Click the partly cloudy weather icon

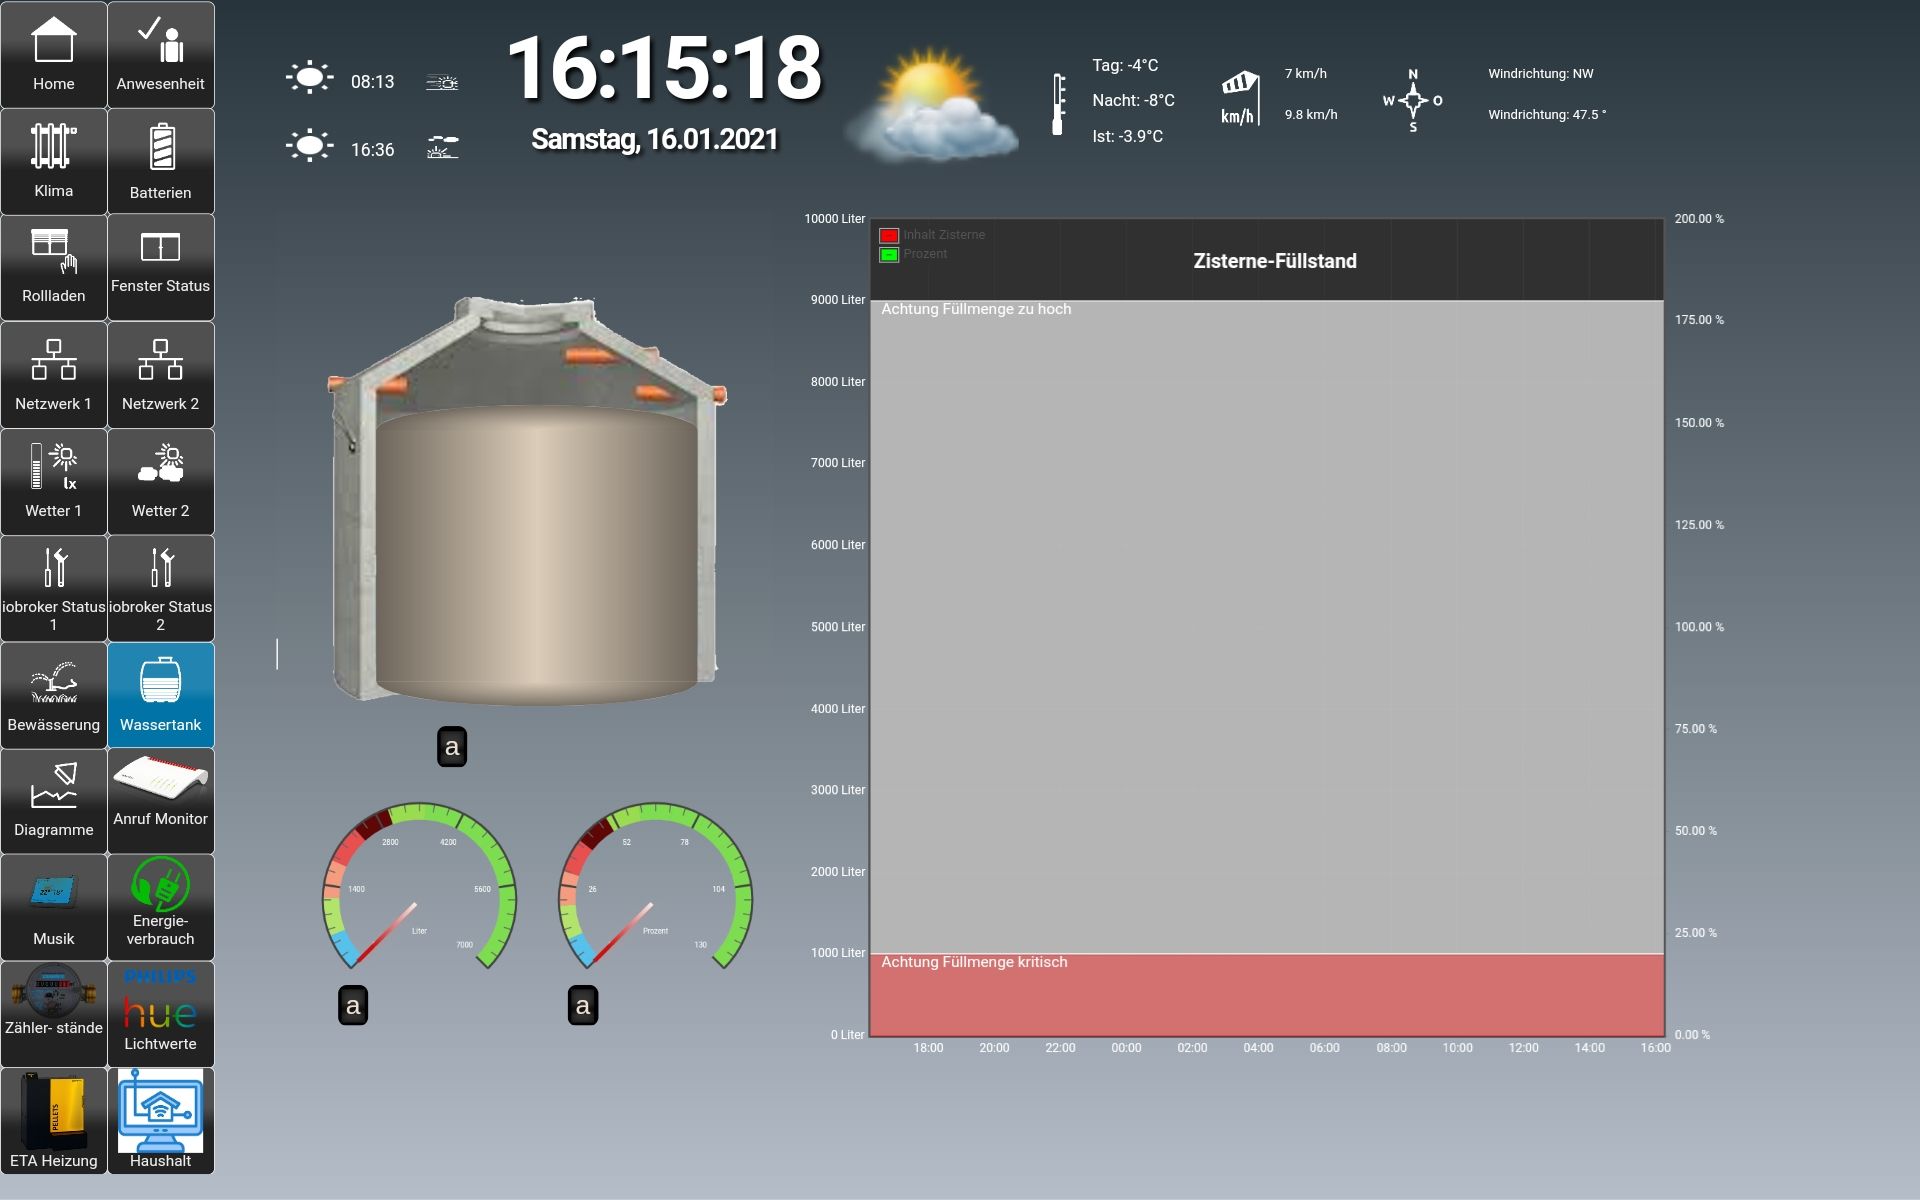[932, 105]
